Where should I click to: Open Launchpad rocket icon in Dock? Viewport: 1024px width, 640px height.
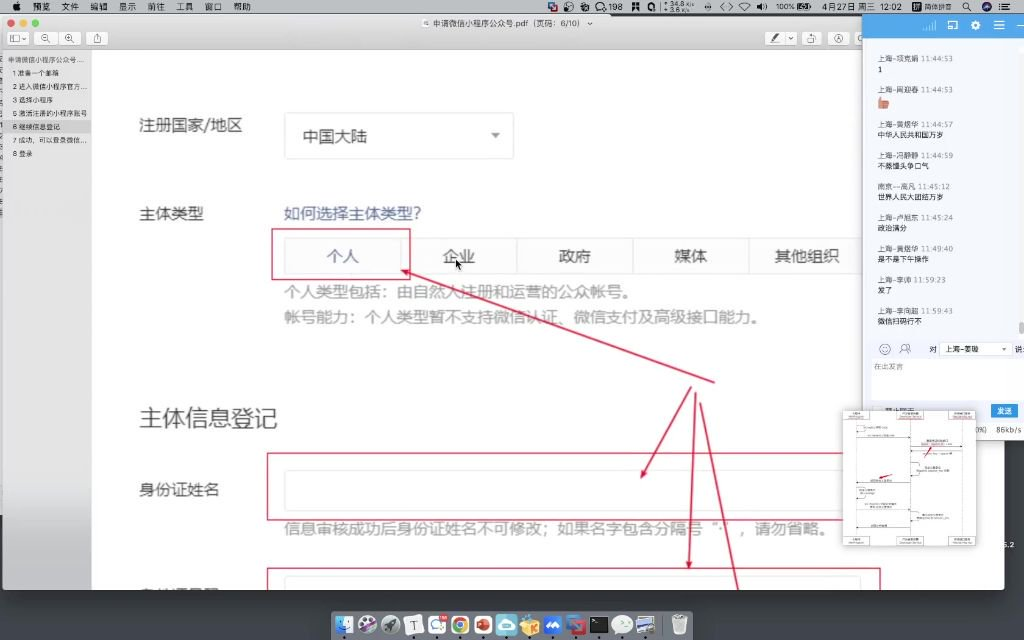coord(391,625)
